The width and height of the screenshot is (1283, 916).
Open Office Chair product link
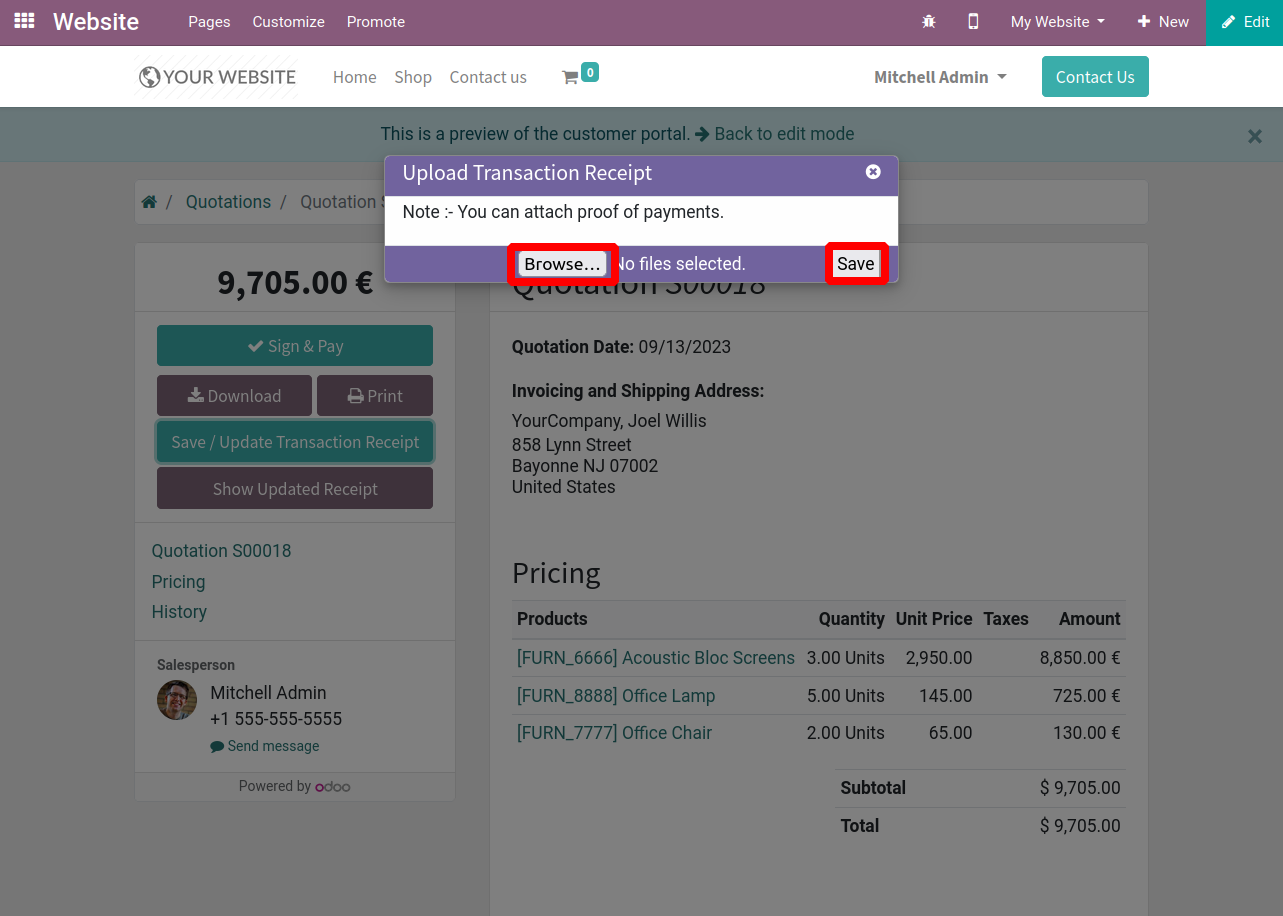(x=614, y=733)
